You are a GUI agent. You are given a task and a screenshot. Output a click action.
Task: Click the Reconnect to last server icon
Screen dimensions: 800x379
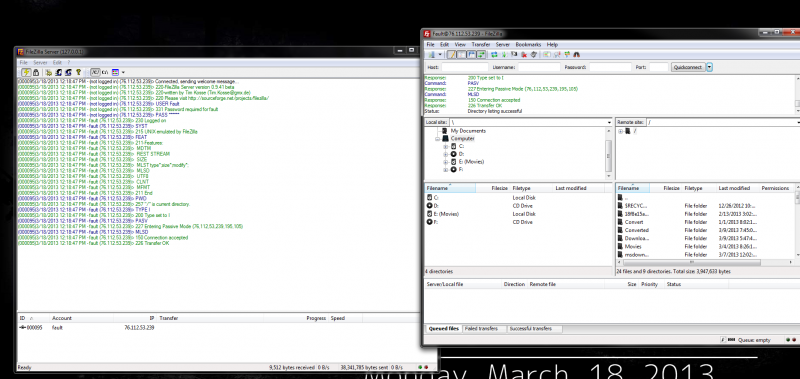[534, 55]
